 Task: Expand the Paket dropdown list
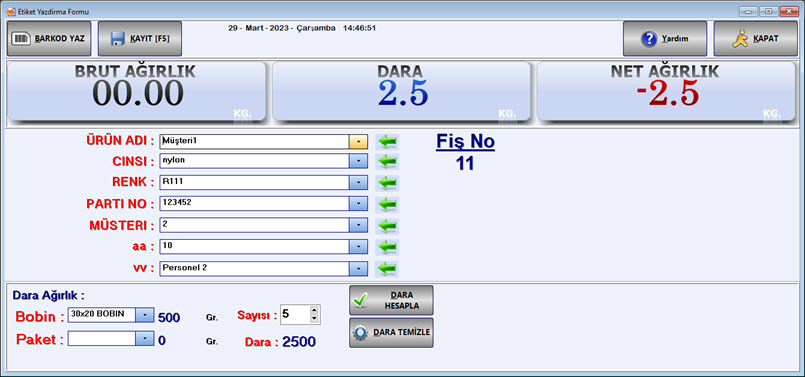(x=145, y=338)
